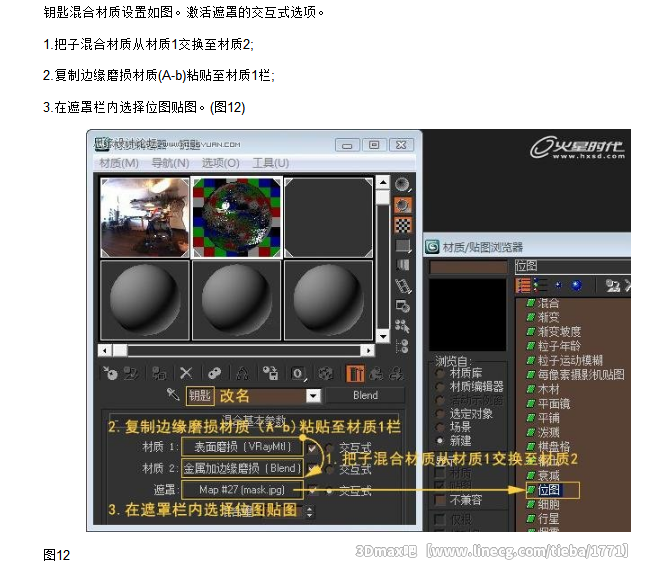Click the Map #27 (mask.jpg) mask button
Image resolution: width=668 pixels, height=570 pixels.
[x=242, y=490]
